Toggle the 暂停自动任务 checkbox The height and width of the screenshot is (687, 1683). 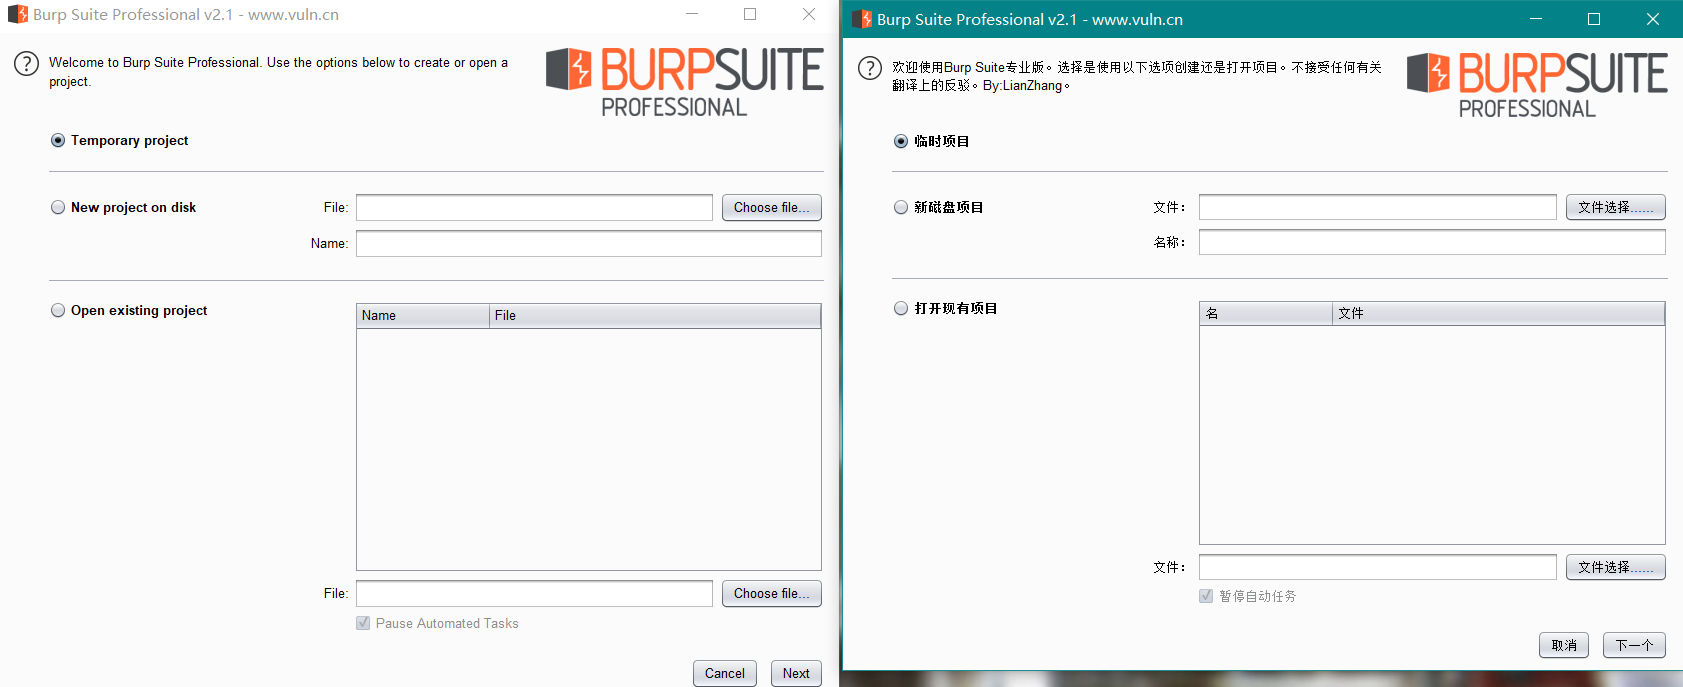pyautogui.click(x=1206, y=596)
